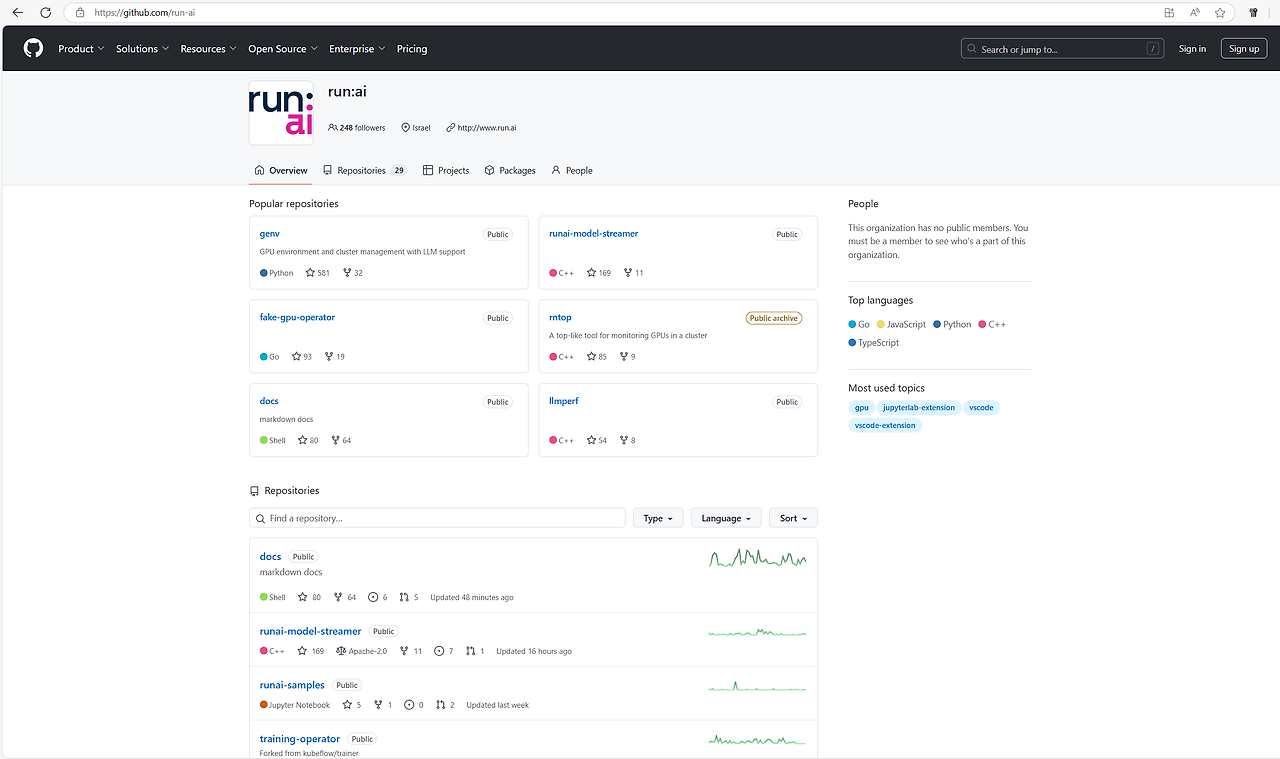Open the Sort dropdown
Screen dimensions: 1280x759
794,518
